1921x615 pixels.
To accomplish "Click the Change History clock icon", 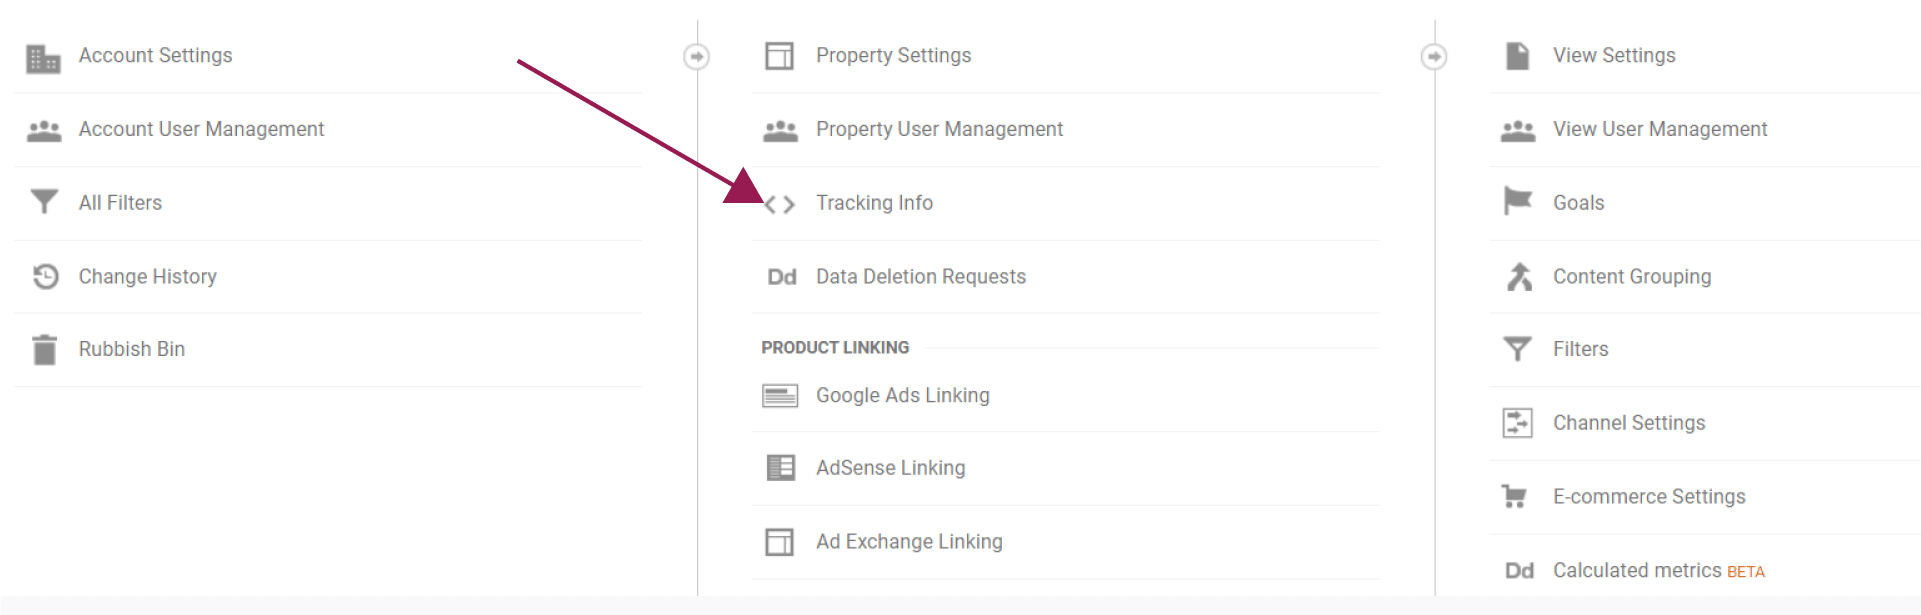I will tap(45, 276).
